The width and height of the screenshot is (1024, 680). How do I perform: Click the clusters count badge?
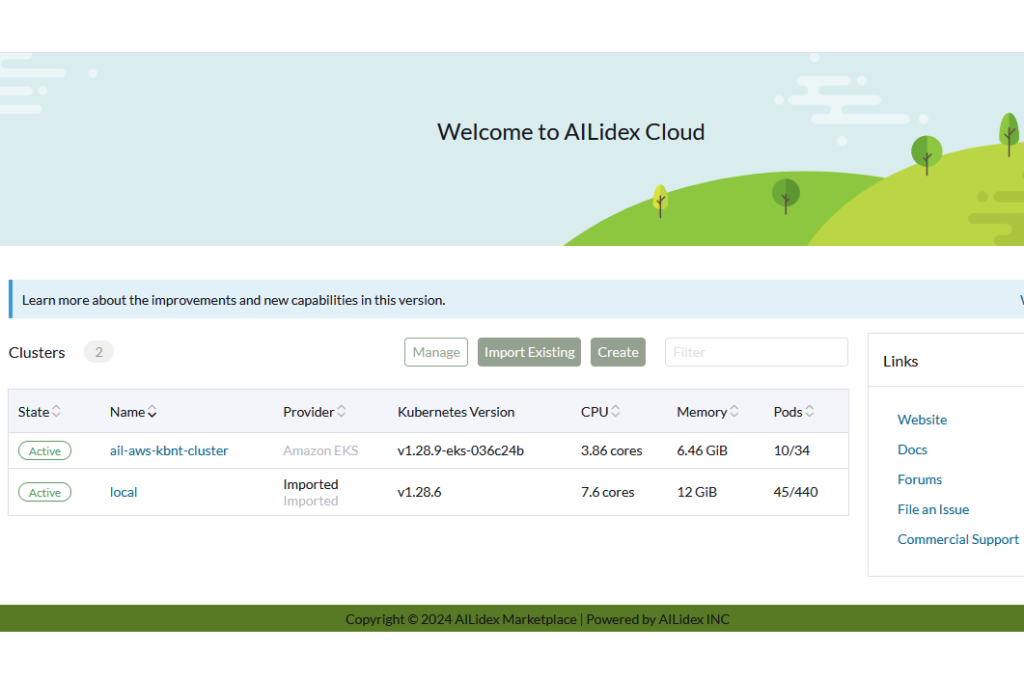(x=99, y=352)
